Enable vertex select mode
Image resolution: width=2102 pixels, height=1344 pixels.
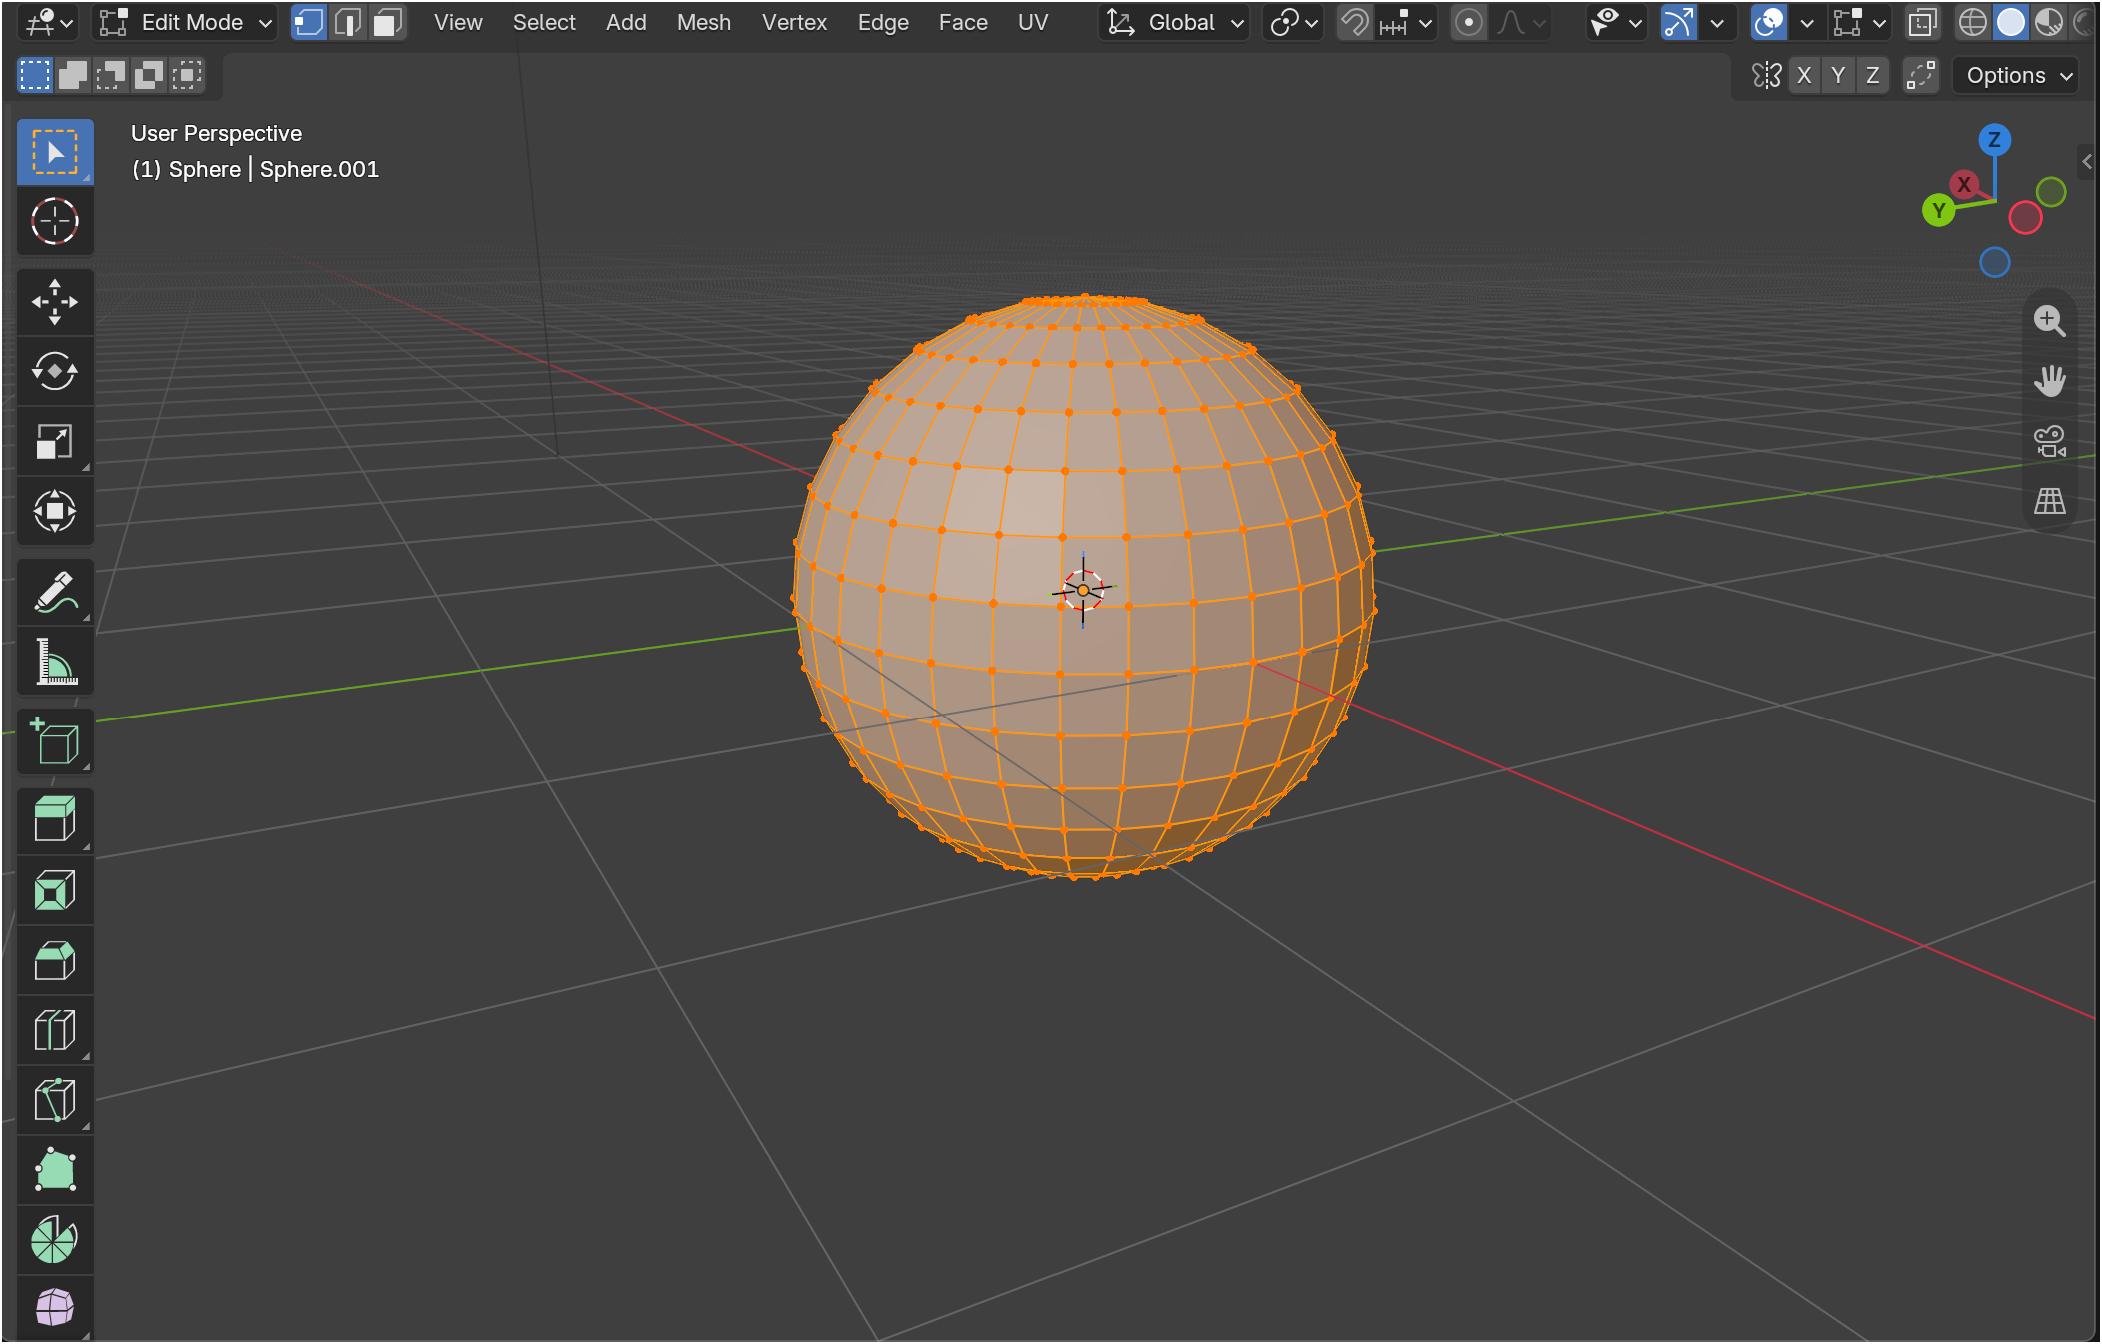(x=309, y=22)
